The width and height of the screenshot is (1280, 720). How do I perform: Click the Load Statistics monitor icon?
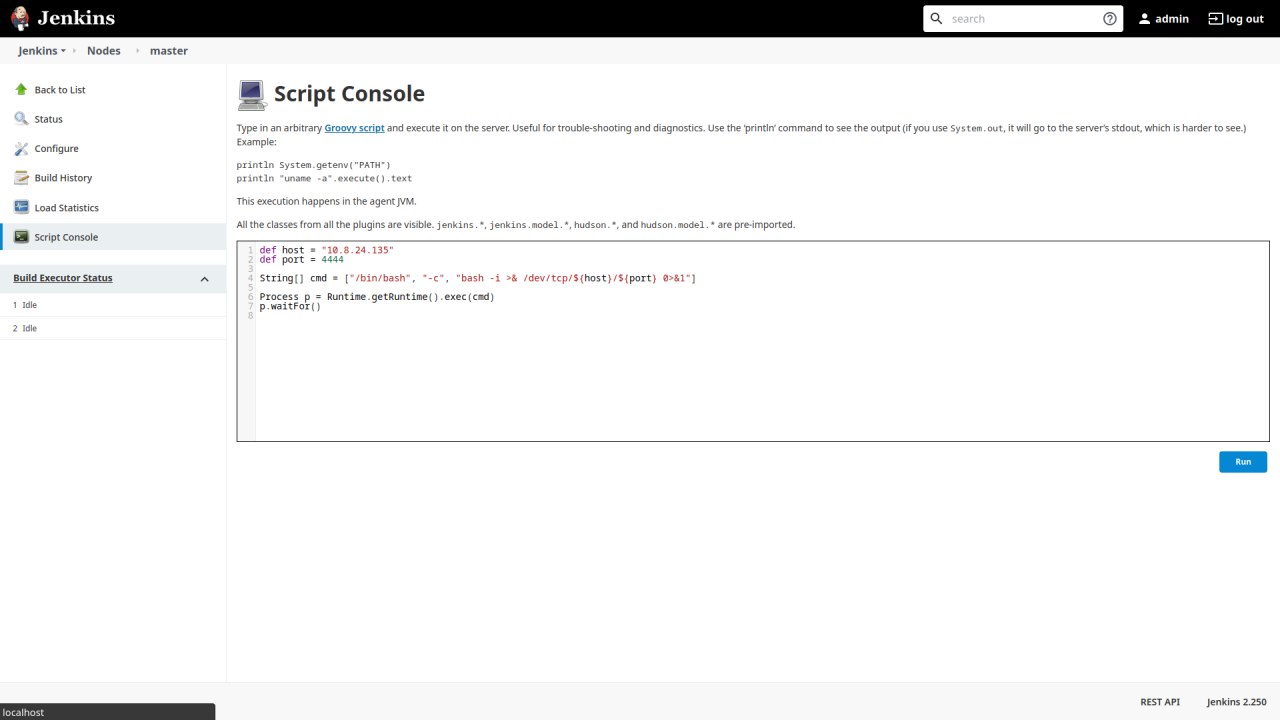click(21, 207)
